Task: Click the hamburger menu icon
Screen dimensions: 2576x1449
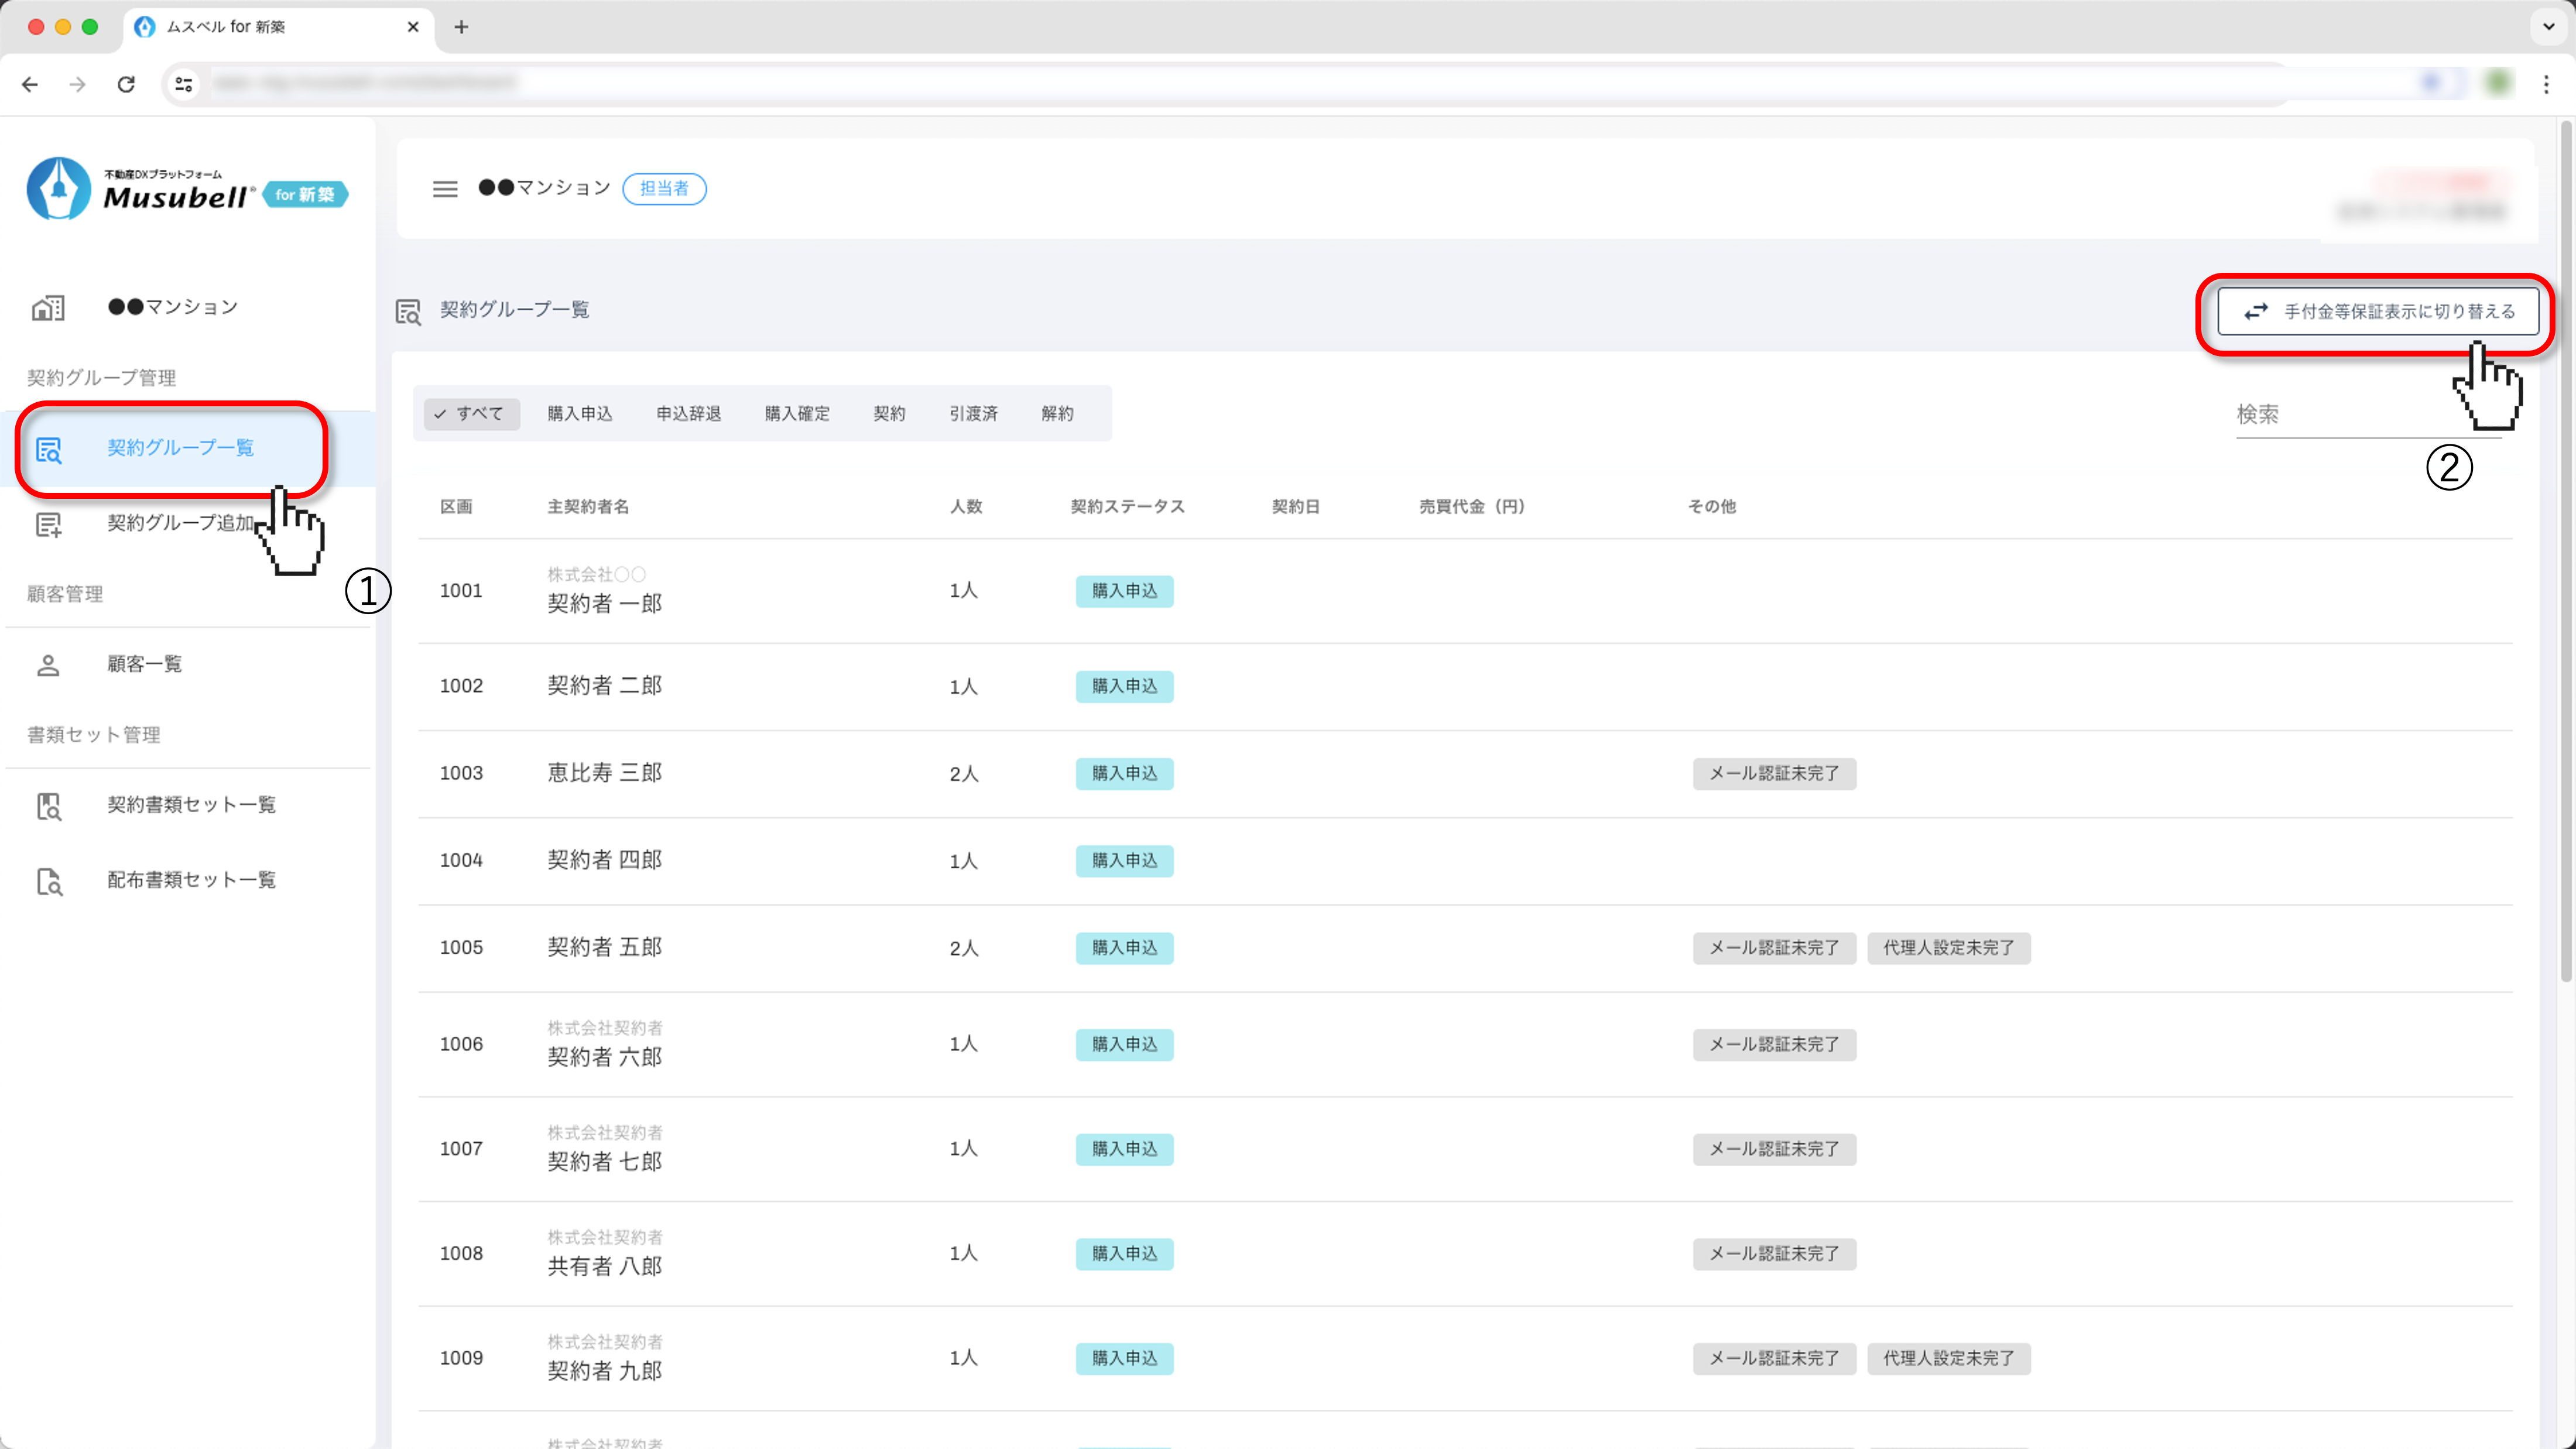Action: (445, 189)
